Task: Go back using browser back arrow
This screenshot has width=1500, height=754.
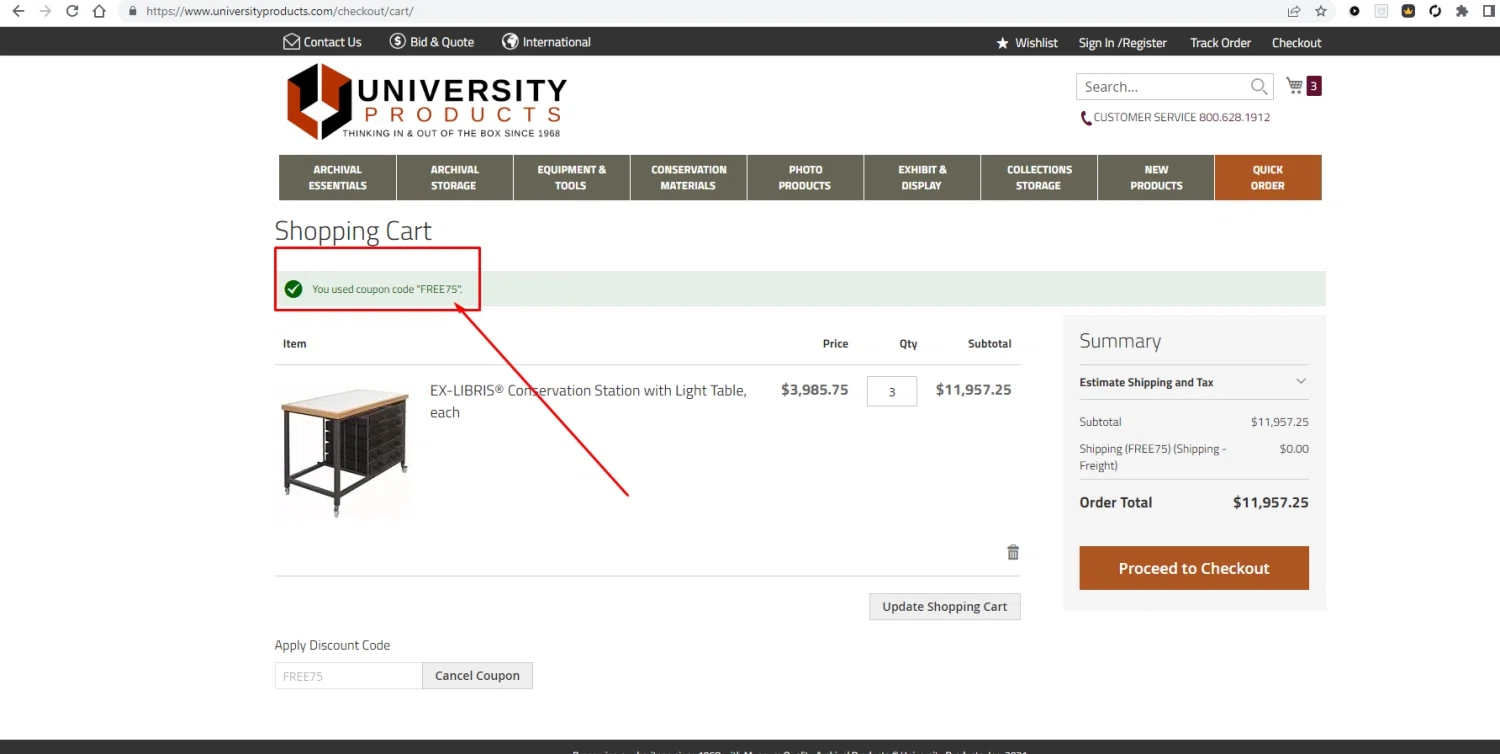Action: [18, 11]
